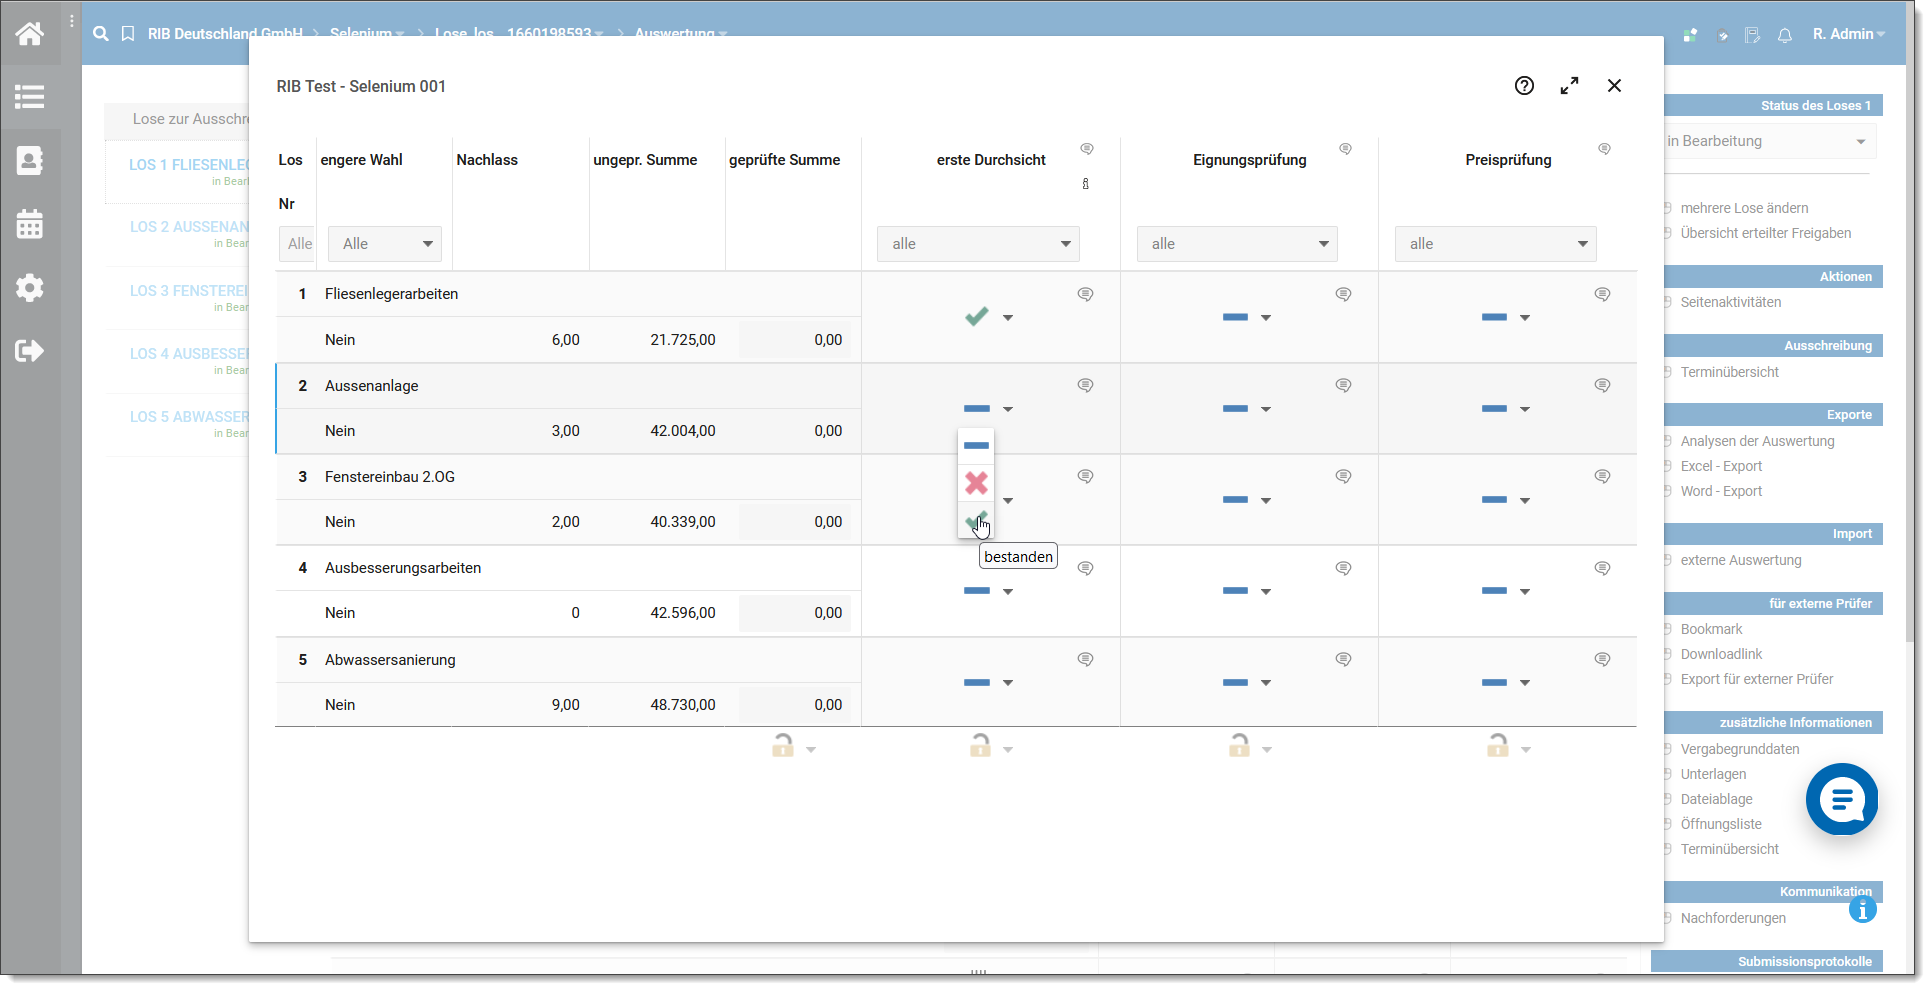The height and width of the screenshot is (990, 1930).
Task: Open 'mehrere Lose ändern' link
Action: pos(1744,208)
